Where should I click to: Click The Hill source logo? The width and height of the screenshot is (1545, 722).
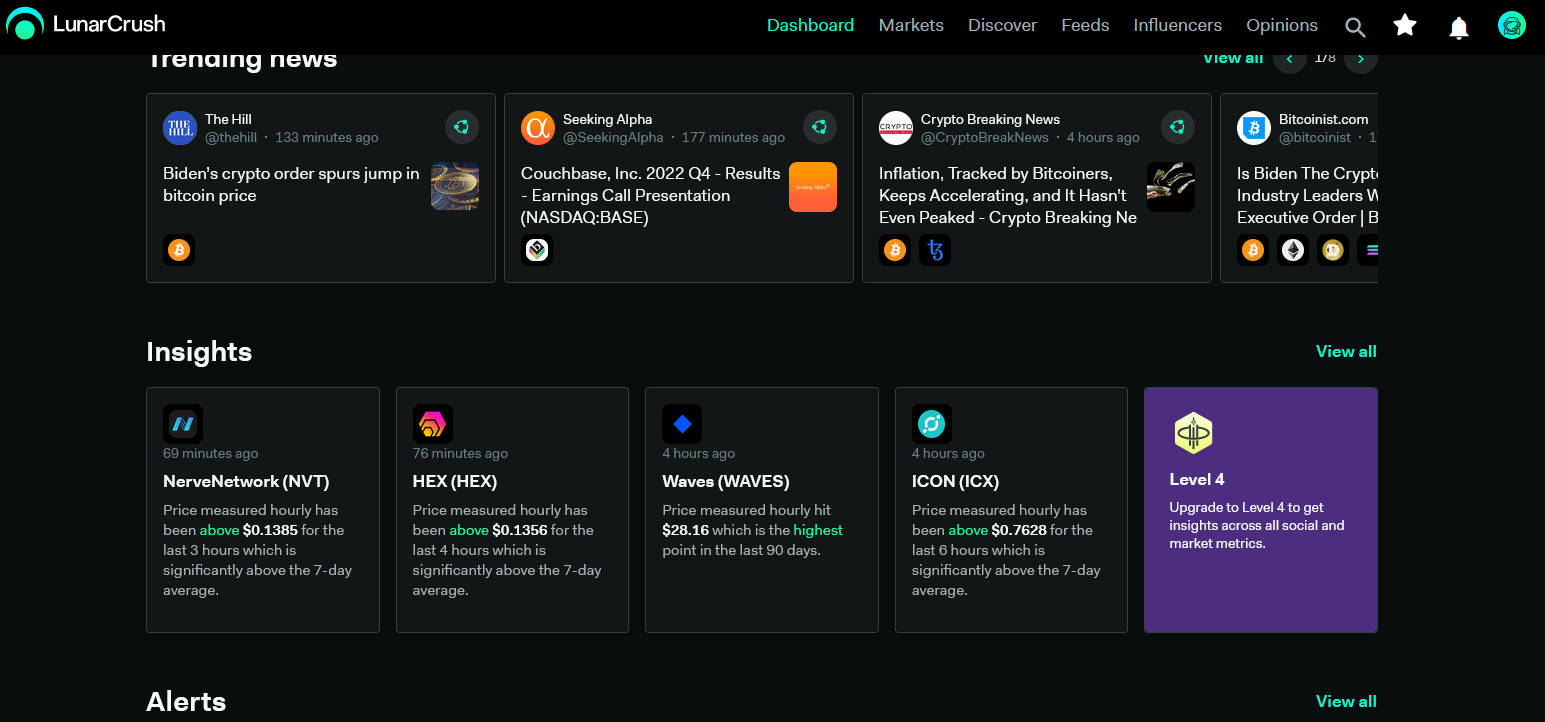[x=180, y=128]
